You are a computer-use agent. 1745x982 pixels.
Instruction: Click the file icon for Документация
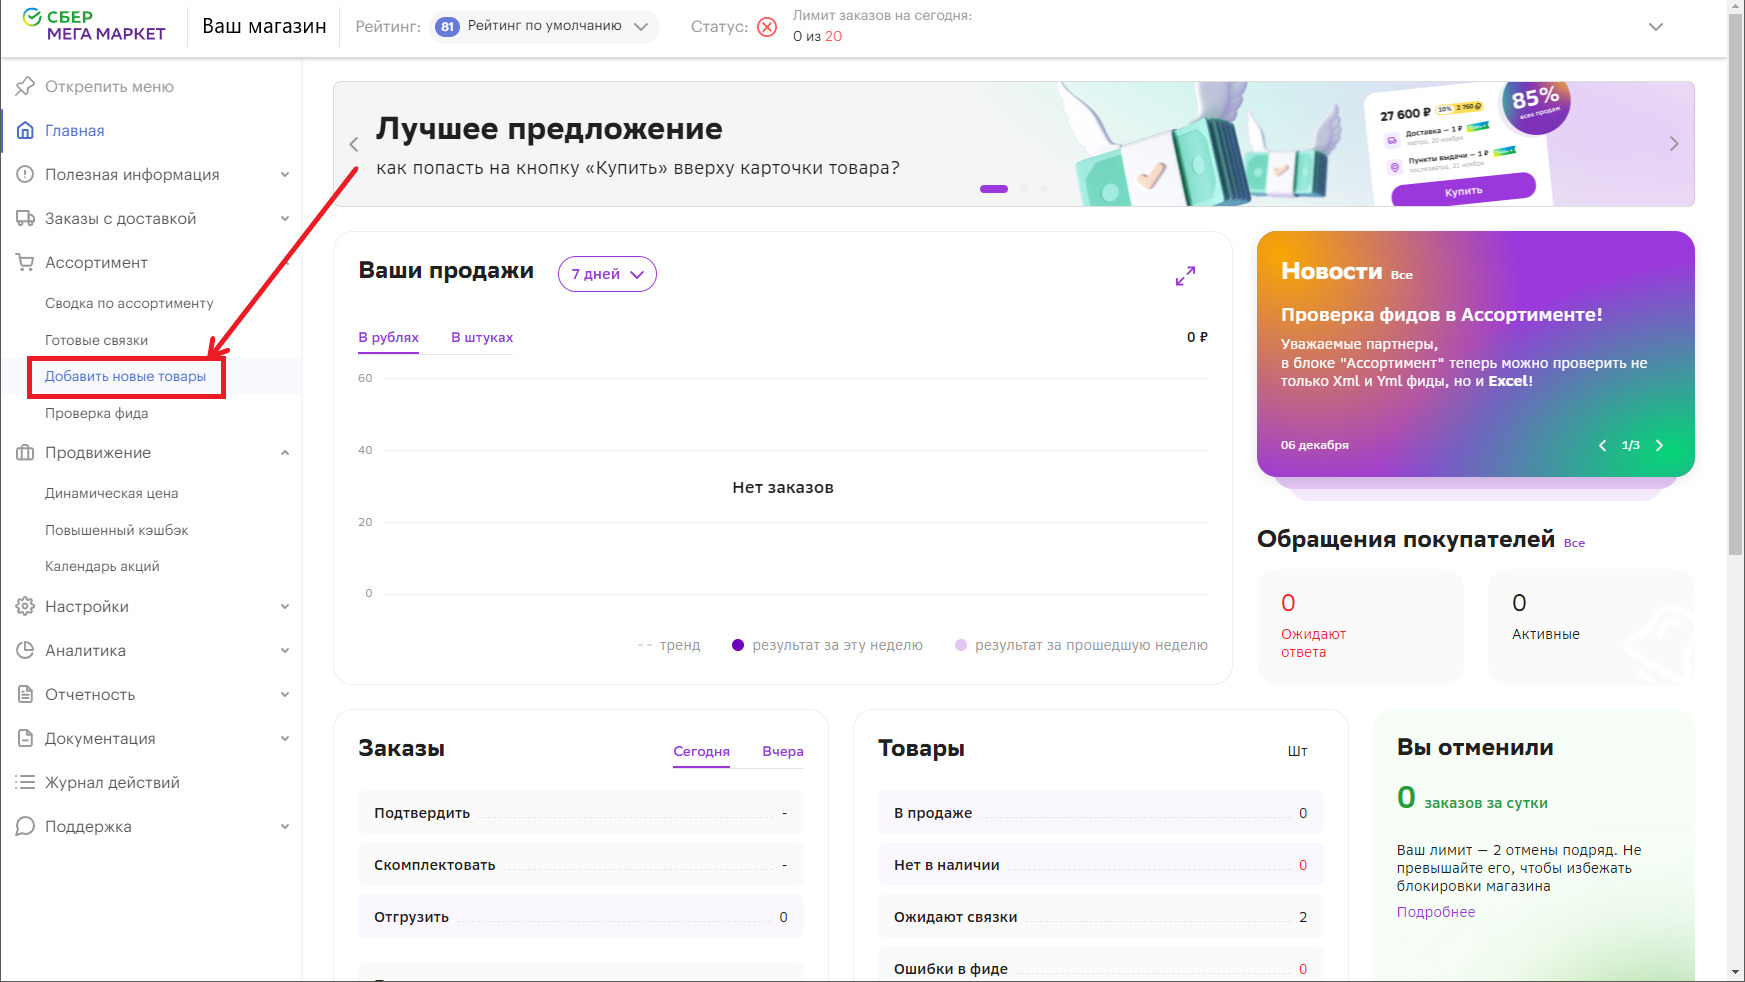coord(25,738)
